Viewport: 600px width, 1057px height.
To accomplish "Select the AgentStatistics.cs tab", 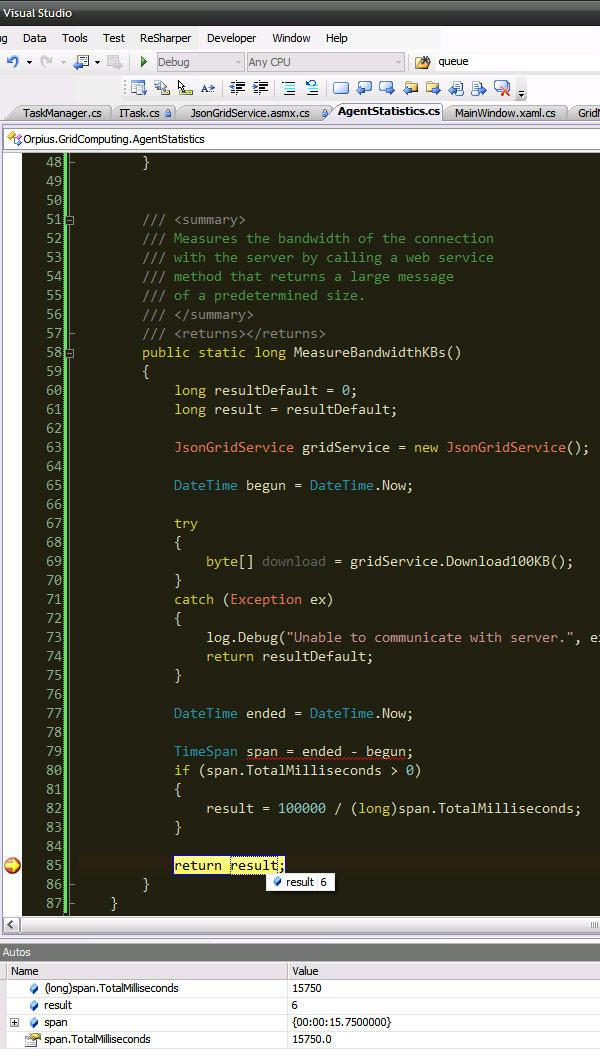I will (x=388, y=111).
